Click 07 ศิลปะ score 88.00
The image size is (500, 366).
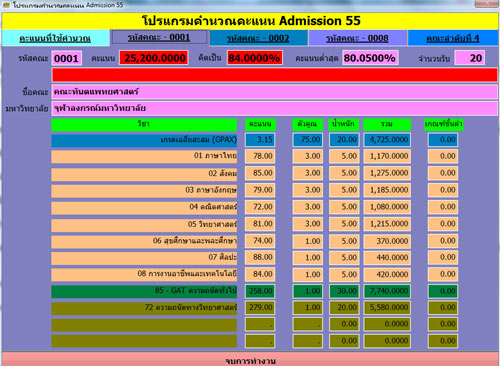click(260, 257)
